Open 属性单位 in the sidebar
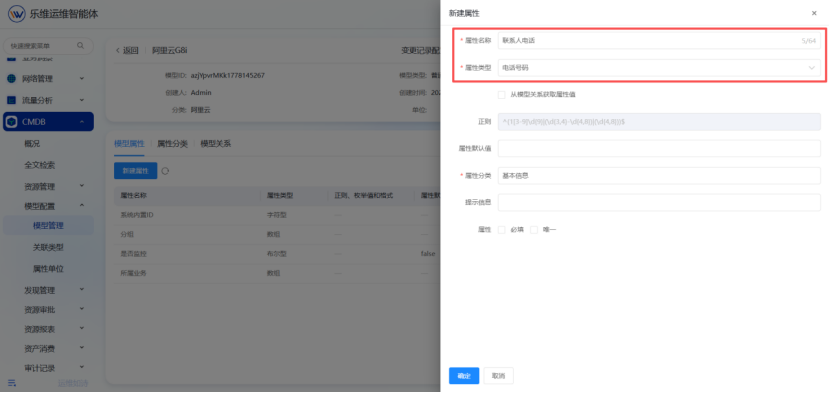Image resolution: width=829 pixels, height=393 pixels. click(48, 269)
